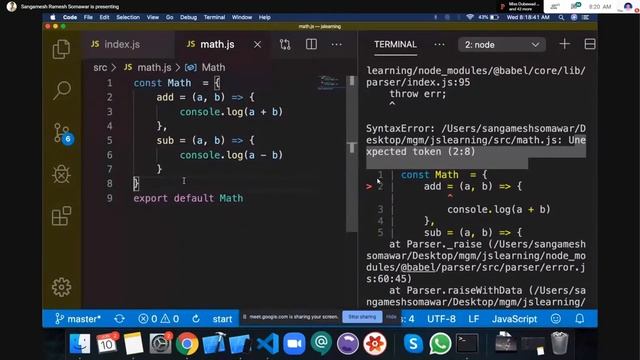The height and width of the screenshot is (360, 640).
Task: Open Terminal app in the dock
Action: point(467,344)
